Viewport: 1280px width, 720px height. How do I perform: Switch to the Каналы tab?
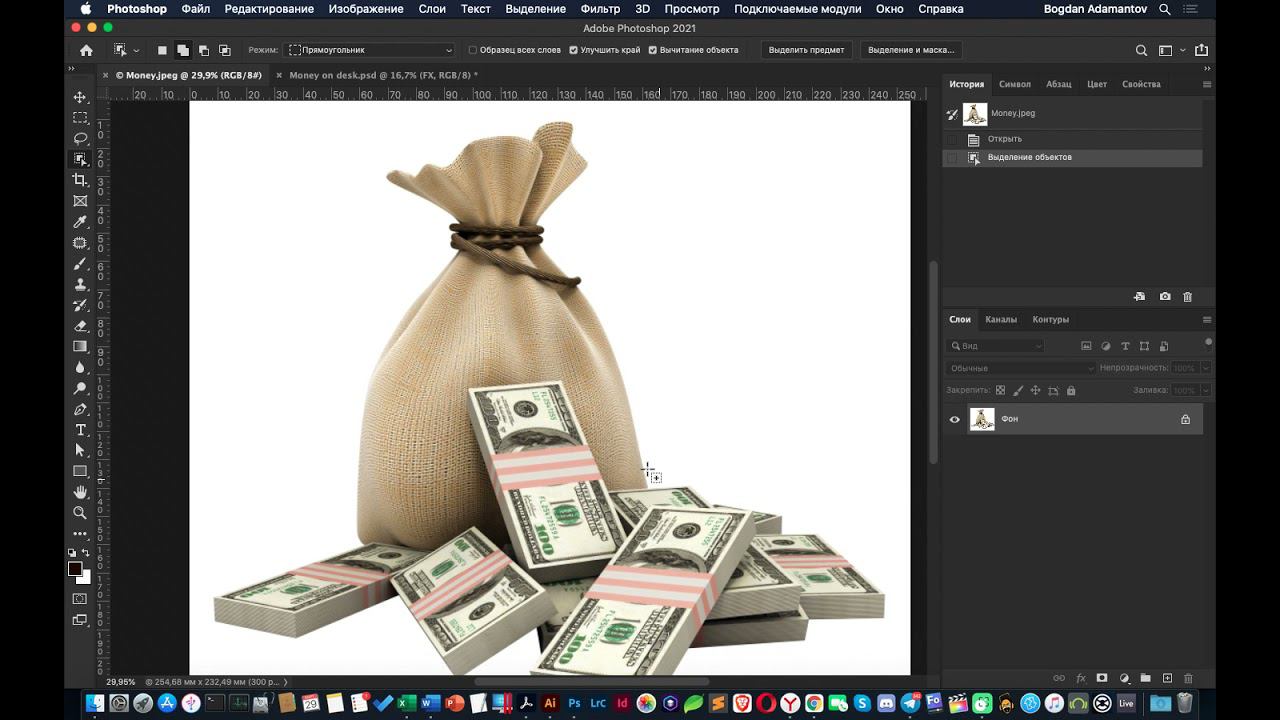[1001, 320]
